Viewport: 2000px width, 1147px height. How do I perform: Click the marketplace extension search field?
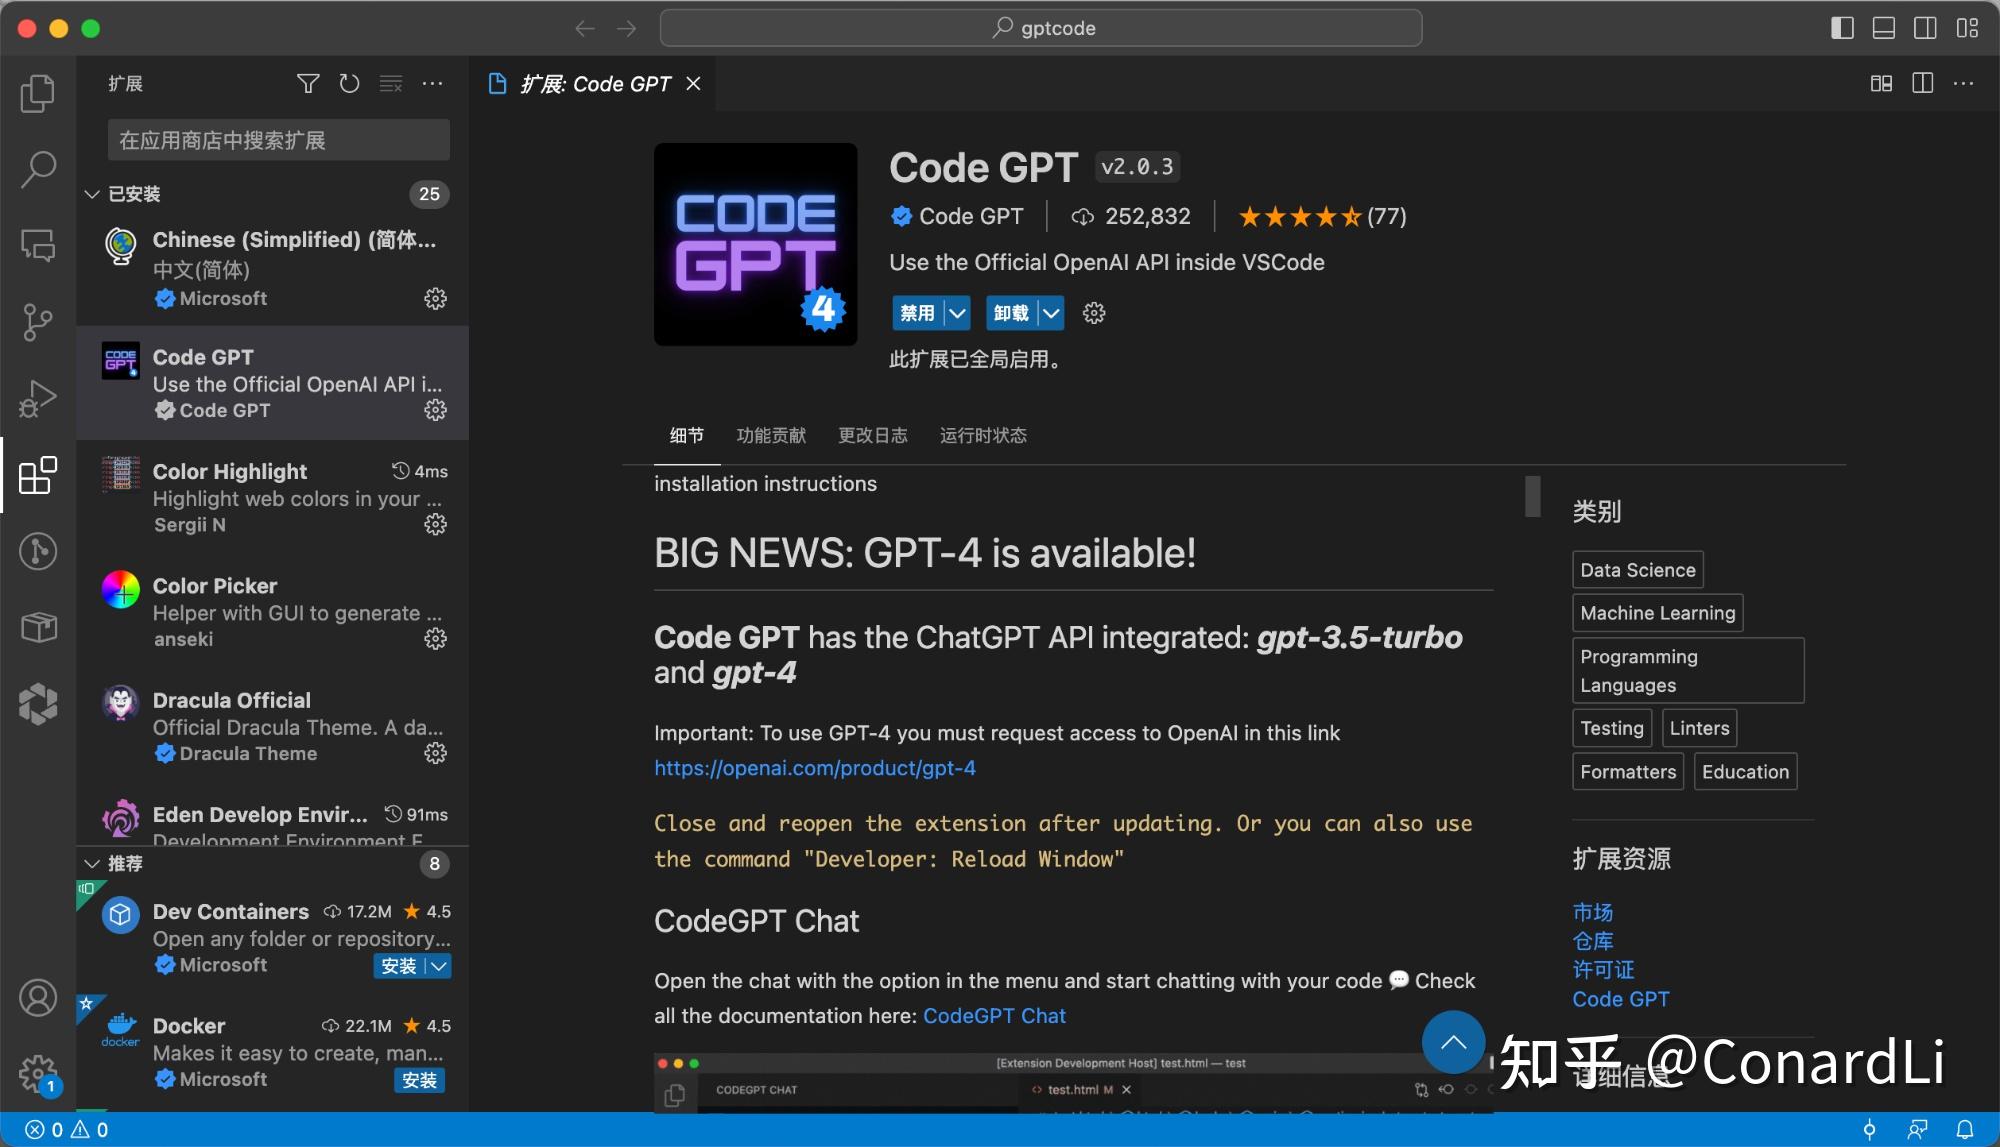tap(278, 140)
